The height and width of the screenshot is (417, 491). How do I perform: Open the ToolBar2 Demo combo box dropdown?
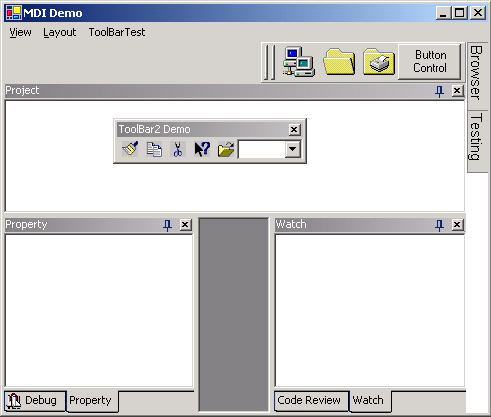(293, 149)
